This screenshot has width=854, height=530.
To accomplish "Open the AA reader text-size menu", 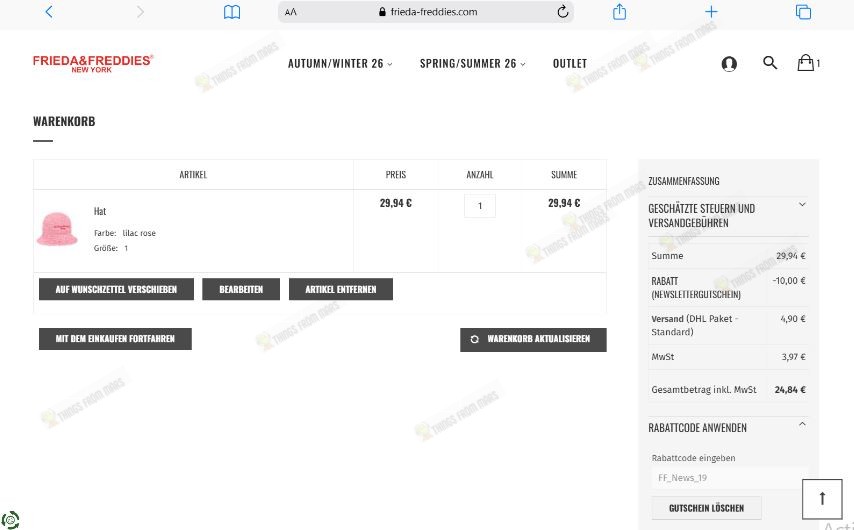I will (x=291, y=12).
